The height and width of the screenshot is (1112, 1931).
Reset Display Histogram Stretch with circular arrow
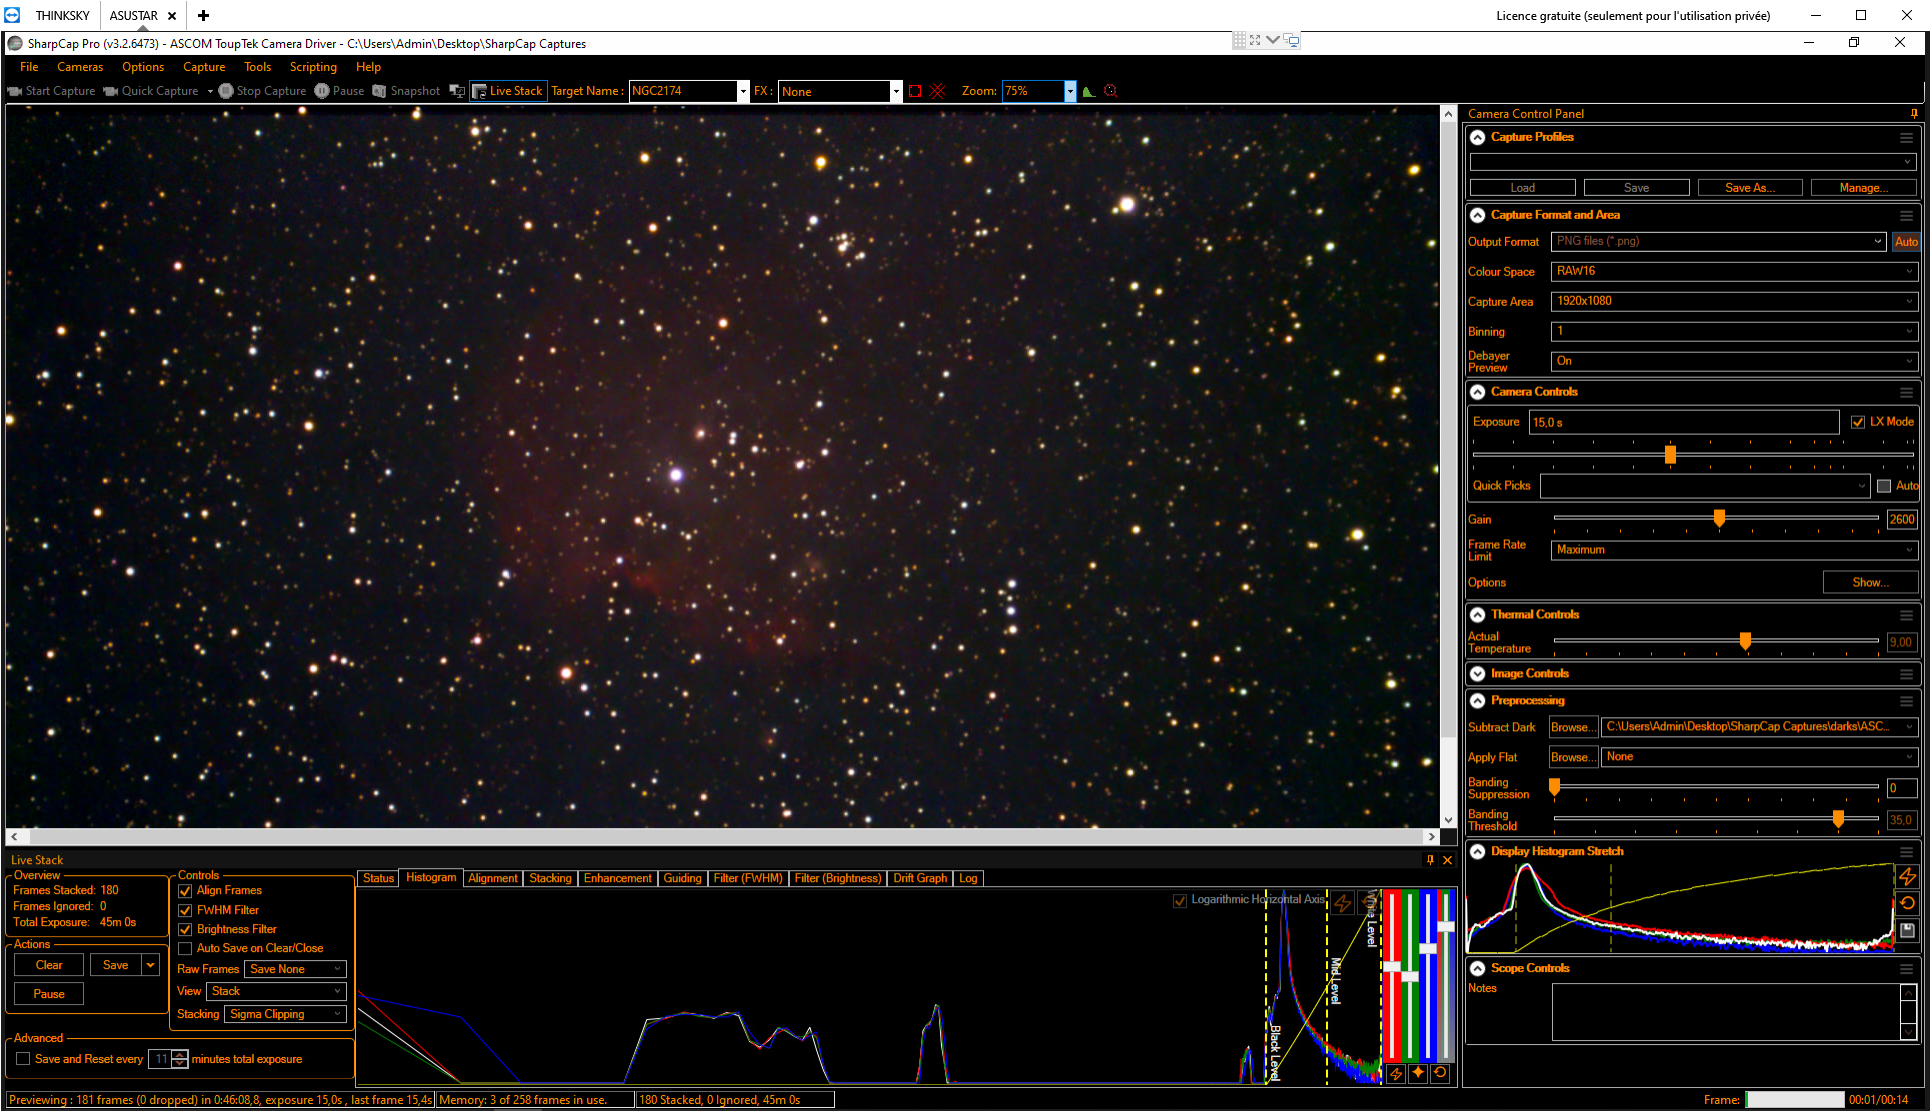point(1908,903)
